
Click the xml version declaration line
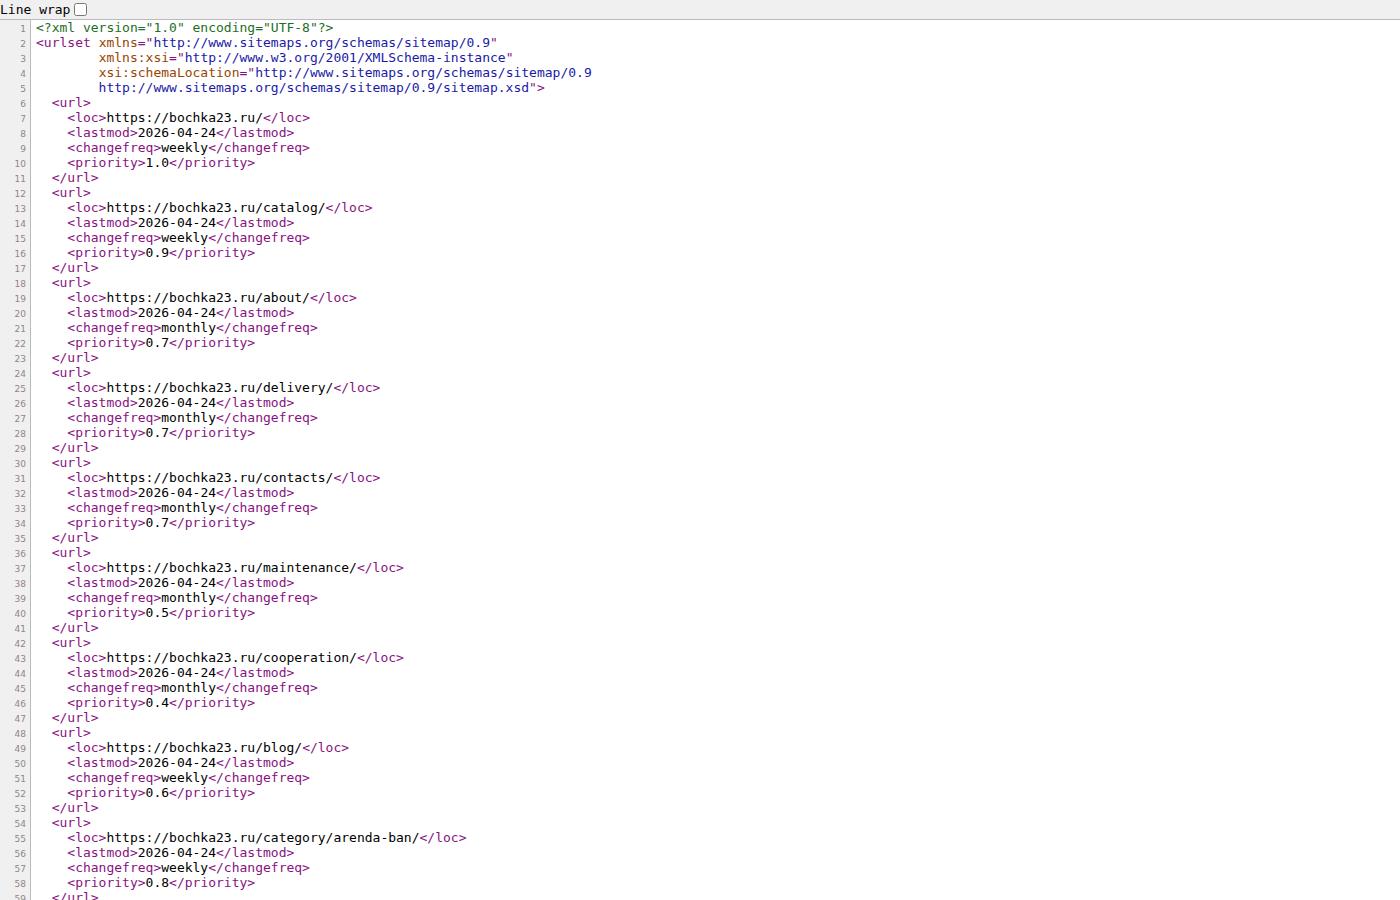point(185,28)
